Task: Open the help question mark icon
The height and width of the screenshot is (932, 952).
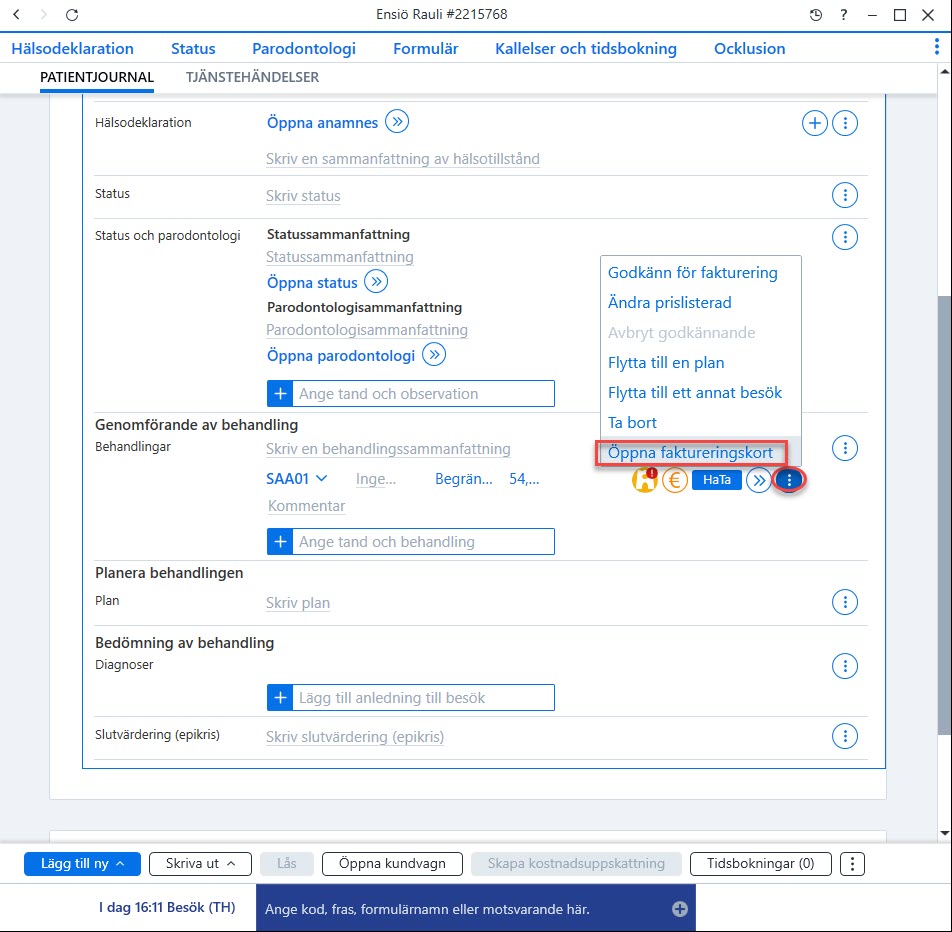Action: (843, 15)
